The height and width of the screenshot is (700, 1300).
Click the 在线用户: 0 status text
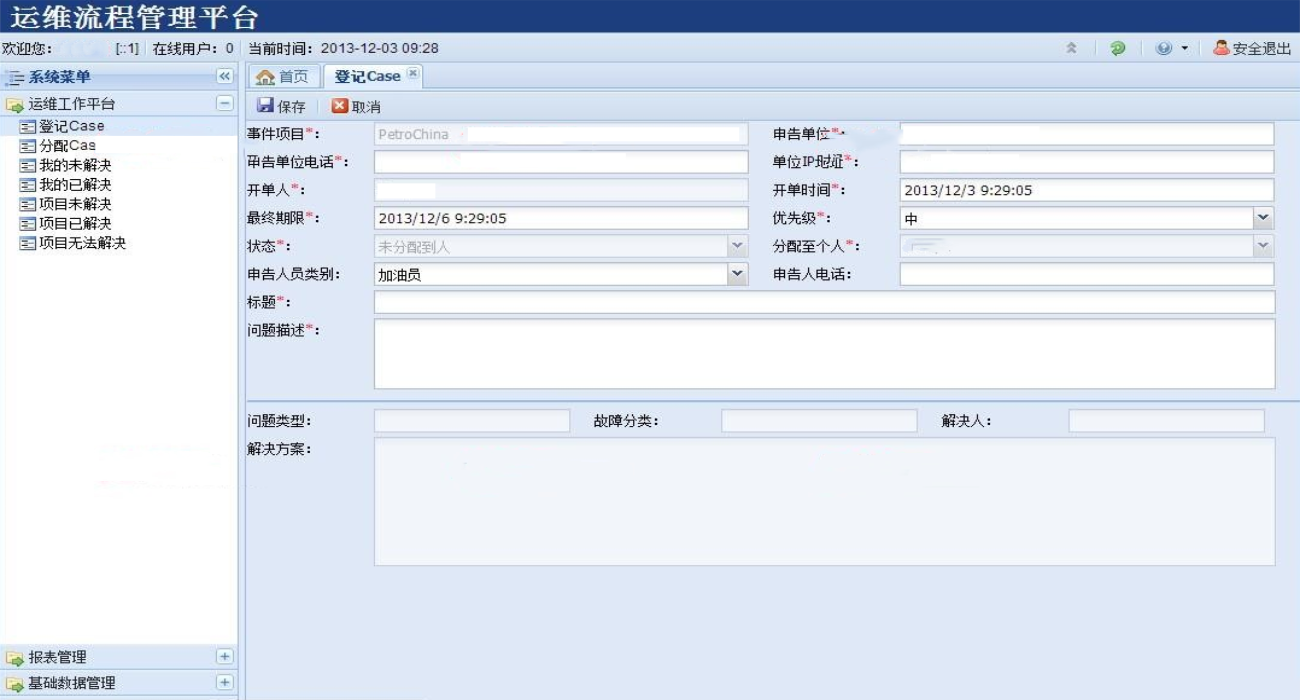193,48
